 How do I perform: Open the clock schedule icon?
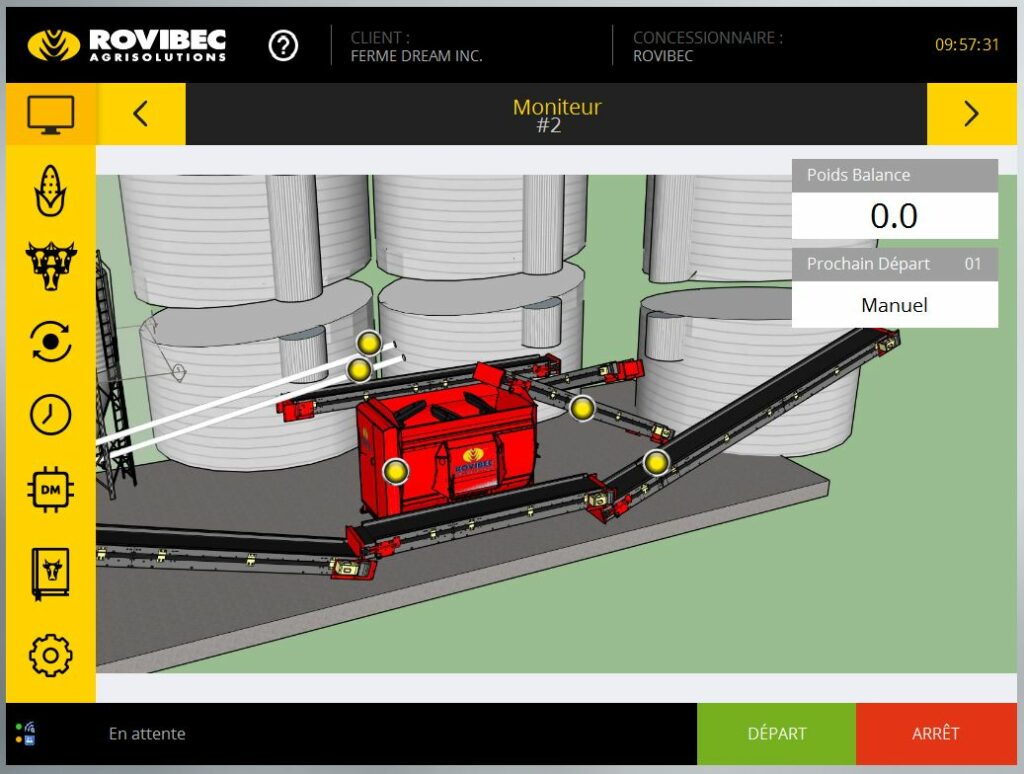(x=50, y=415)
